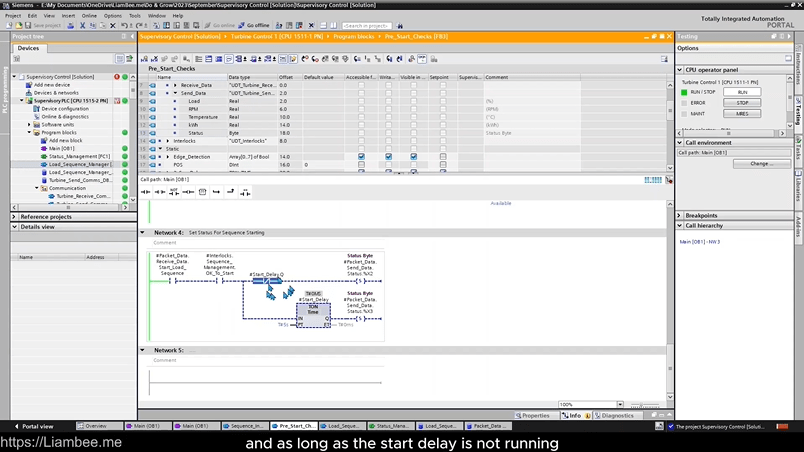The image size is (804, 452).
Task: Click the Change... button in Call environment
Action: 761,163
